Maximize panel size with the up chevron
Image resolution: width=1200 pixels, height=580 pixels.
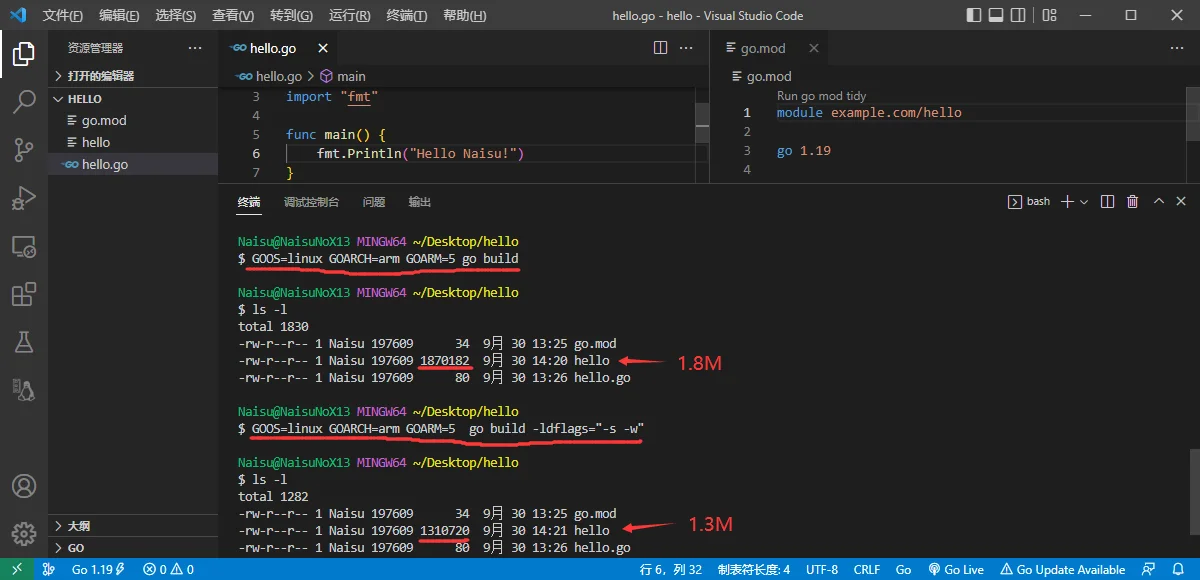pos(1158,201)
